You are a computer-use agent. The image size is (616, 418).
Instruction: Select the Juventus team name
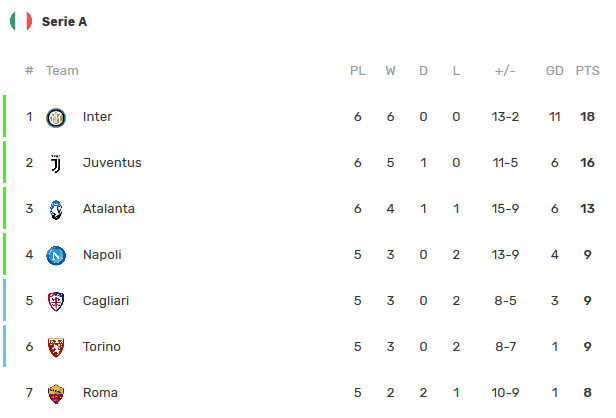tap(112, 163)
